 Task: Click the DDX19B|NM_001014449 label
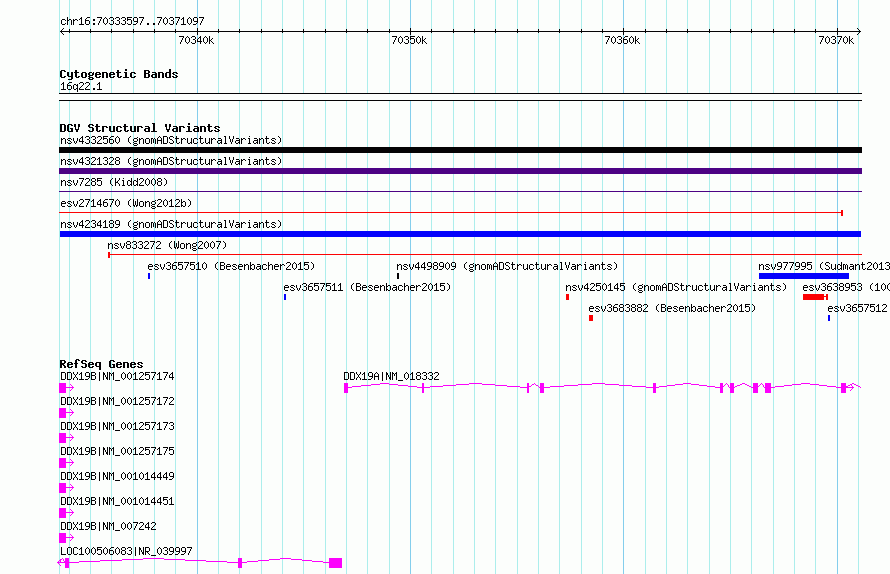pos(117,476)
